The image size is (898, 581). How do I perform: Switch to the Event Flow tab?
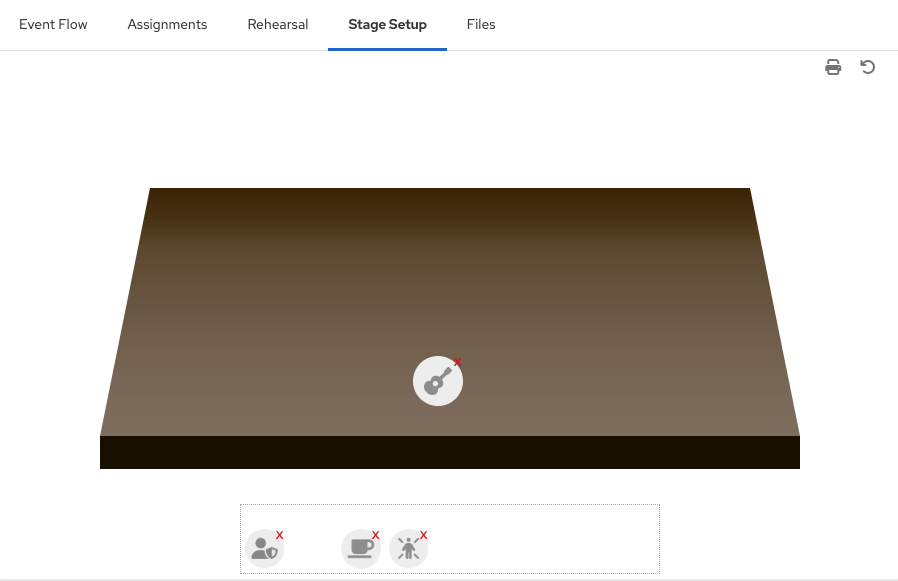pos(53,24)
